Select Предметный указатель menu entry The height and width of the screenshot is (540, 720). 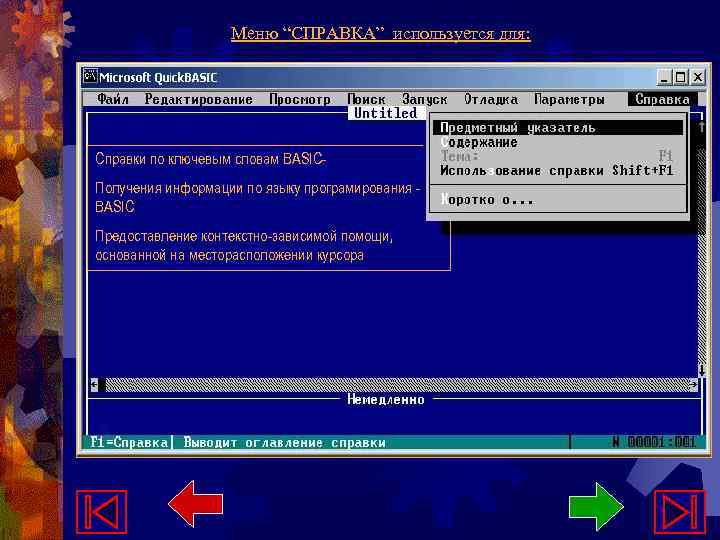557,128
